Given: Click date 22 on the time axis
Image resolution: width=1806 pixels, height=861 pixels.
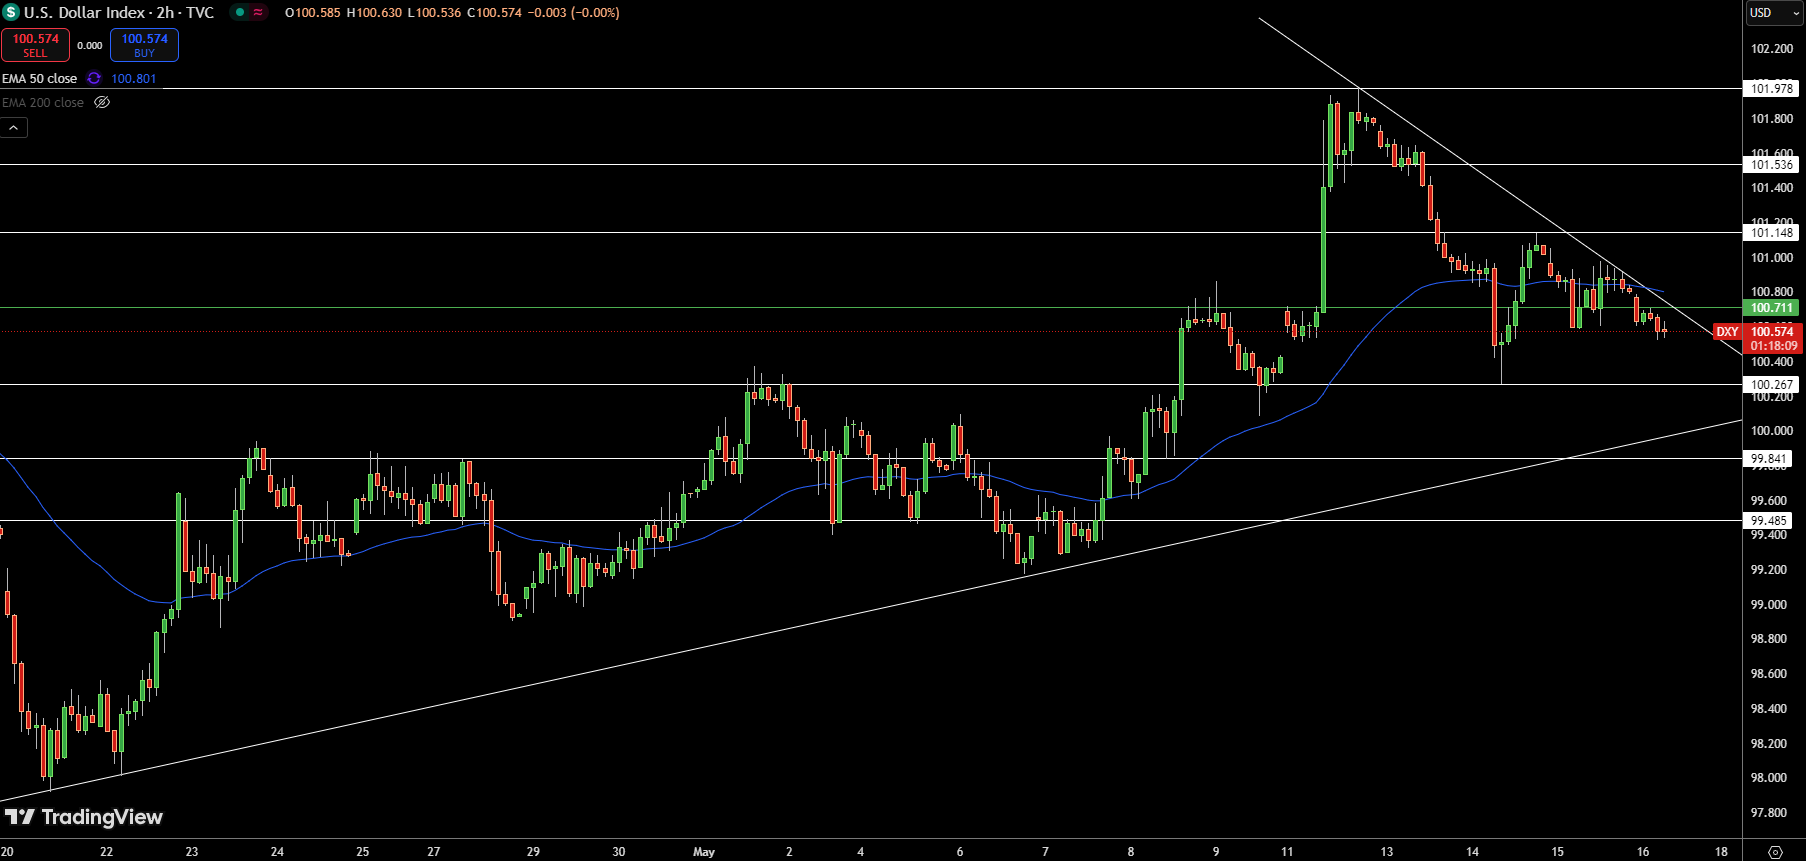Looking at the screenshot, I should (x=106, y=852).
